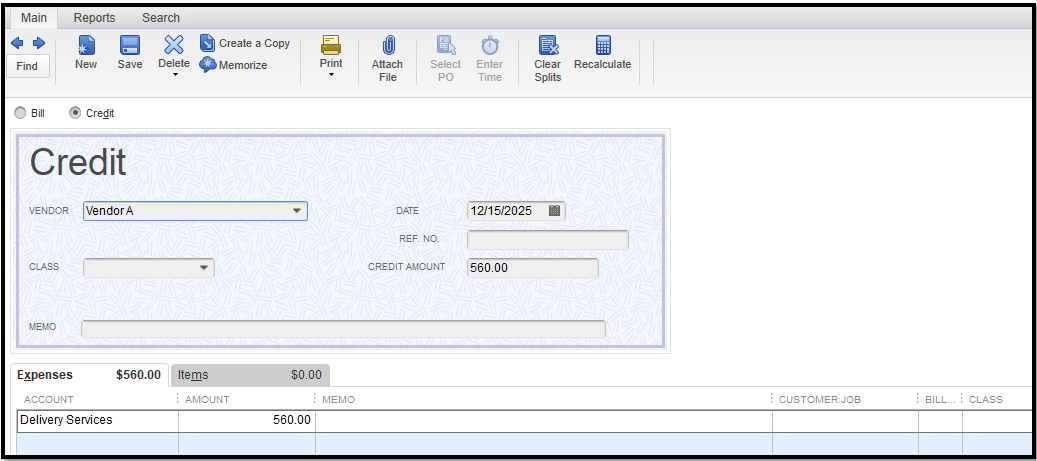1037x461 pixels.
Task: Open the Items tab
Action: [250, 375]
